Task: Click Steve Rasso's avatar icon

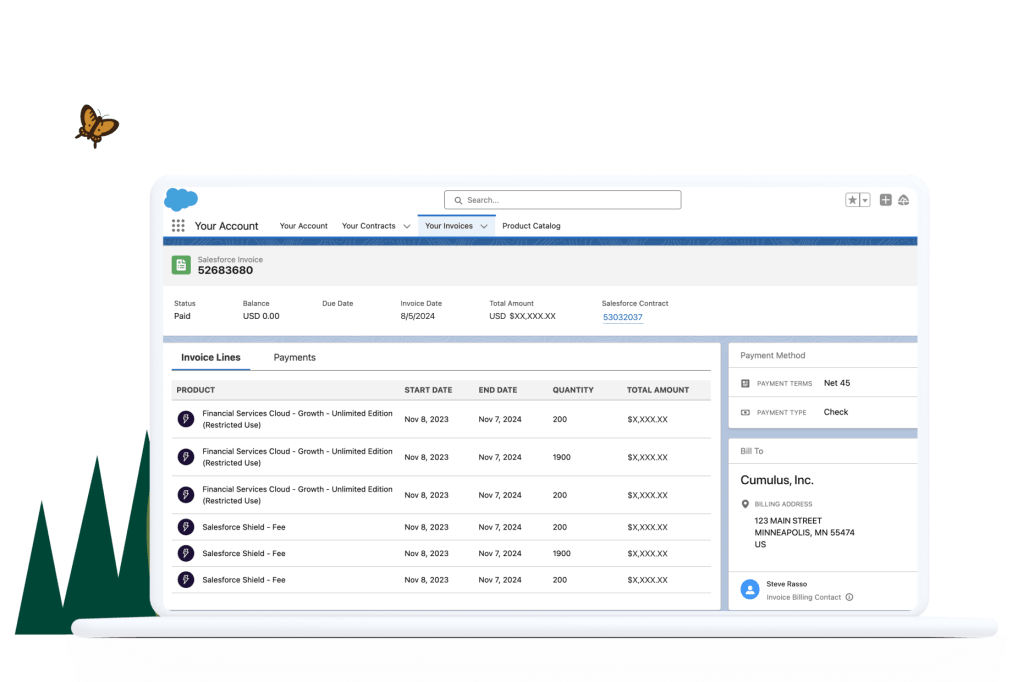Action: tap(750, 589)
